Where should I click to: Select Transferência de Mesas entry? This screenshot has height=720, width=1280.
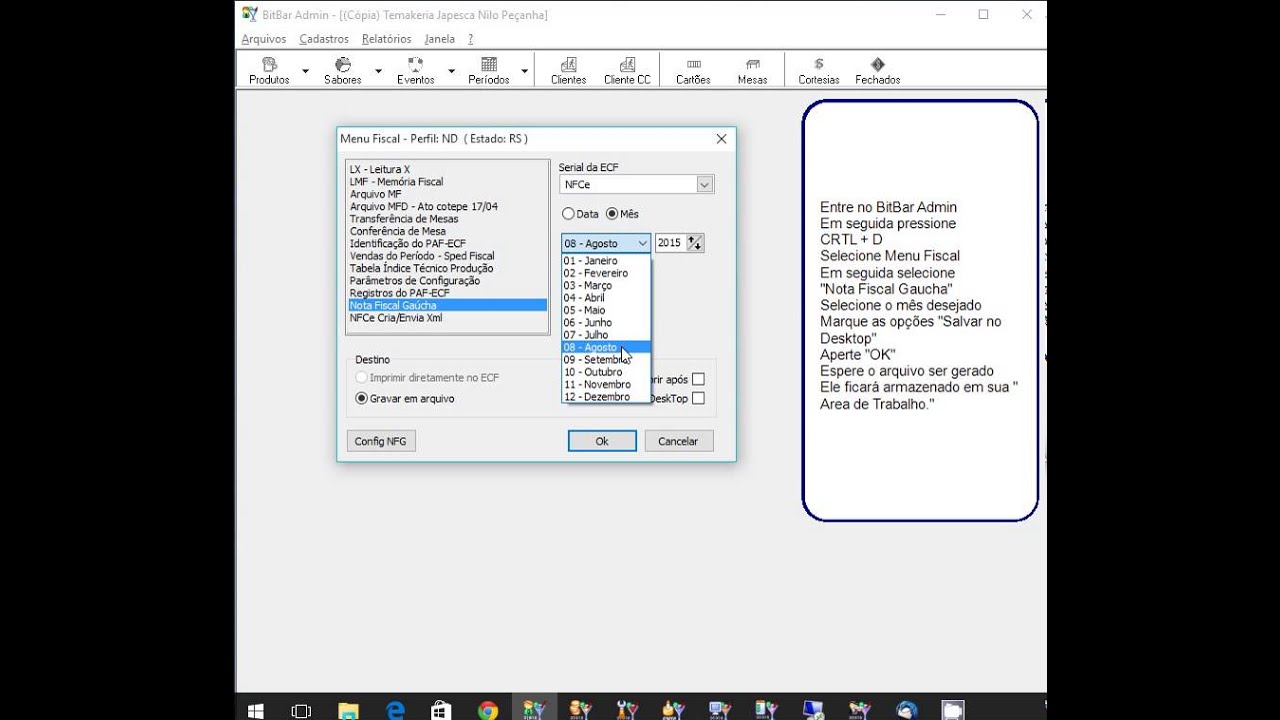[x=447, y=219]
